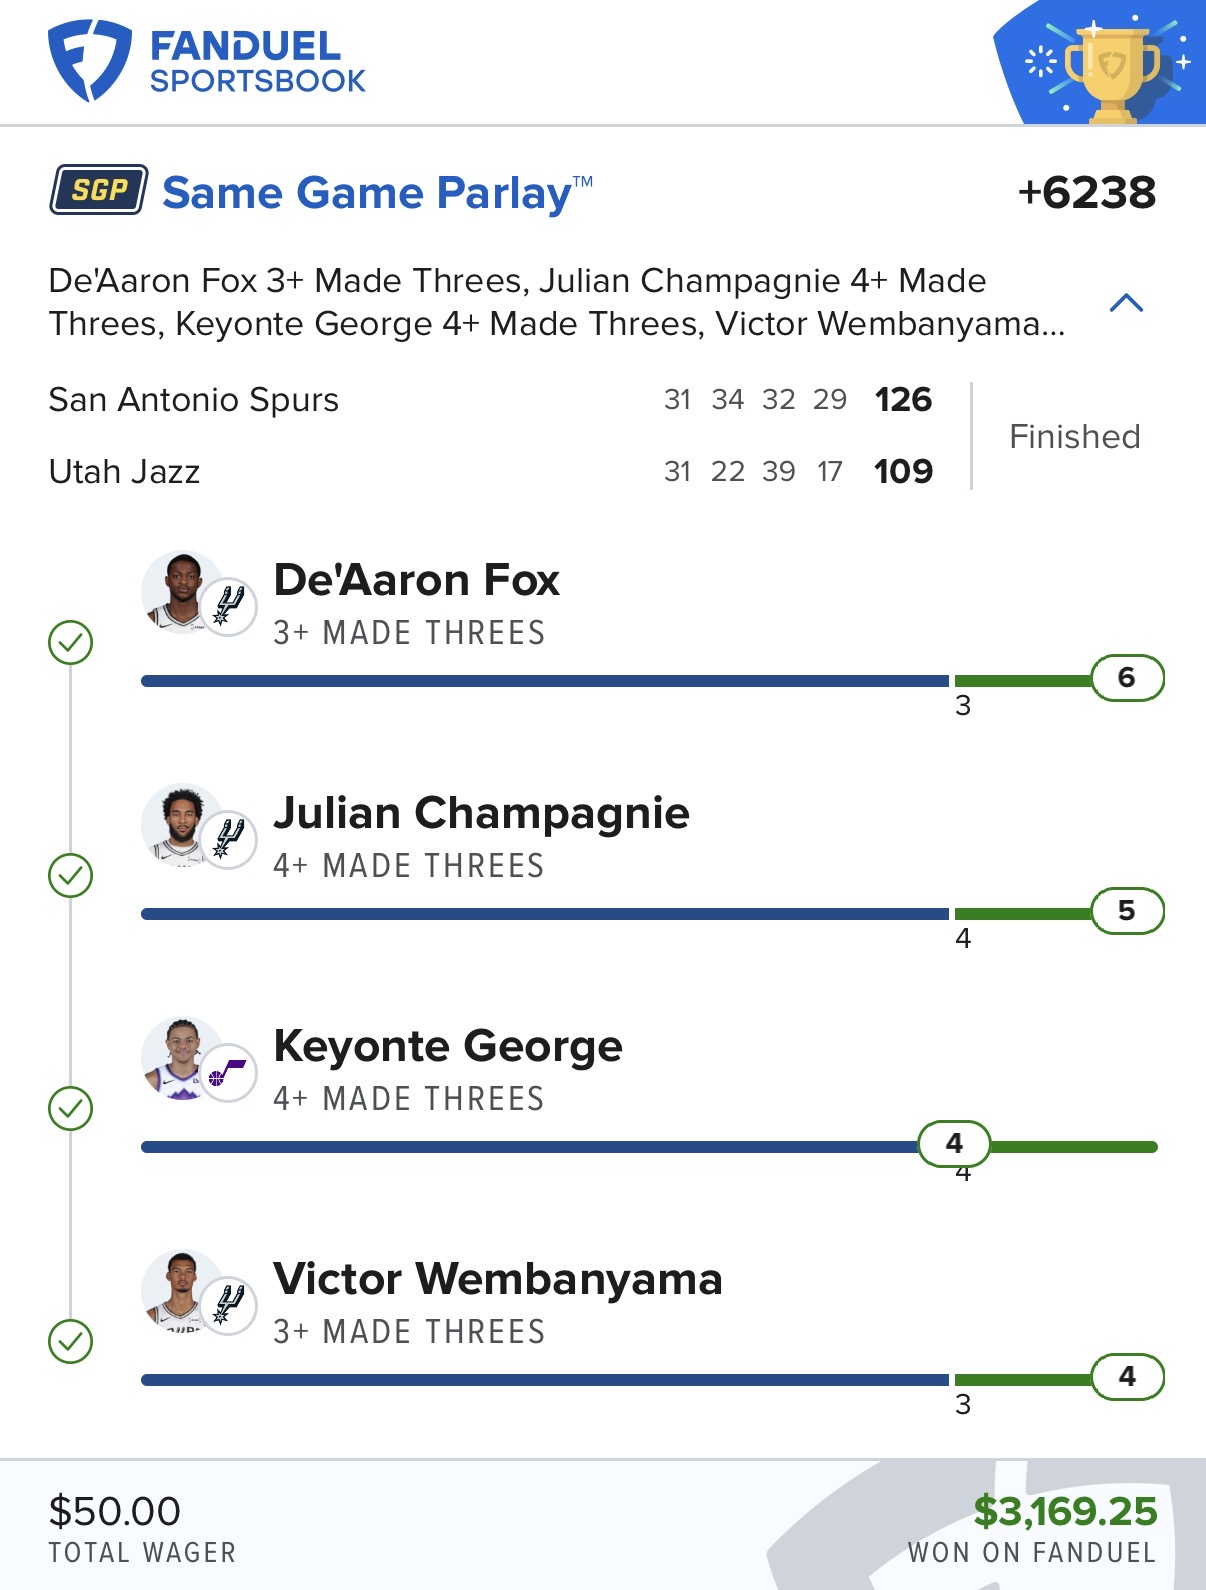This screenshot has height=1590, width=1206.
Task: Click the green checkmark beside De'Aaron Fox
Action: click(x=71, y=643)
